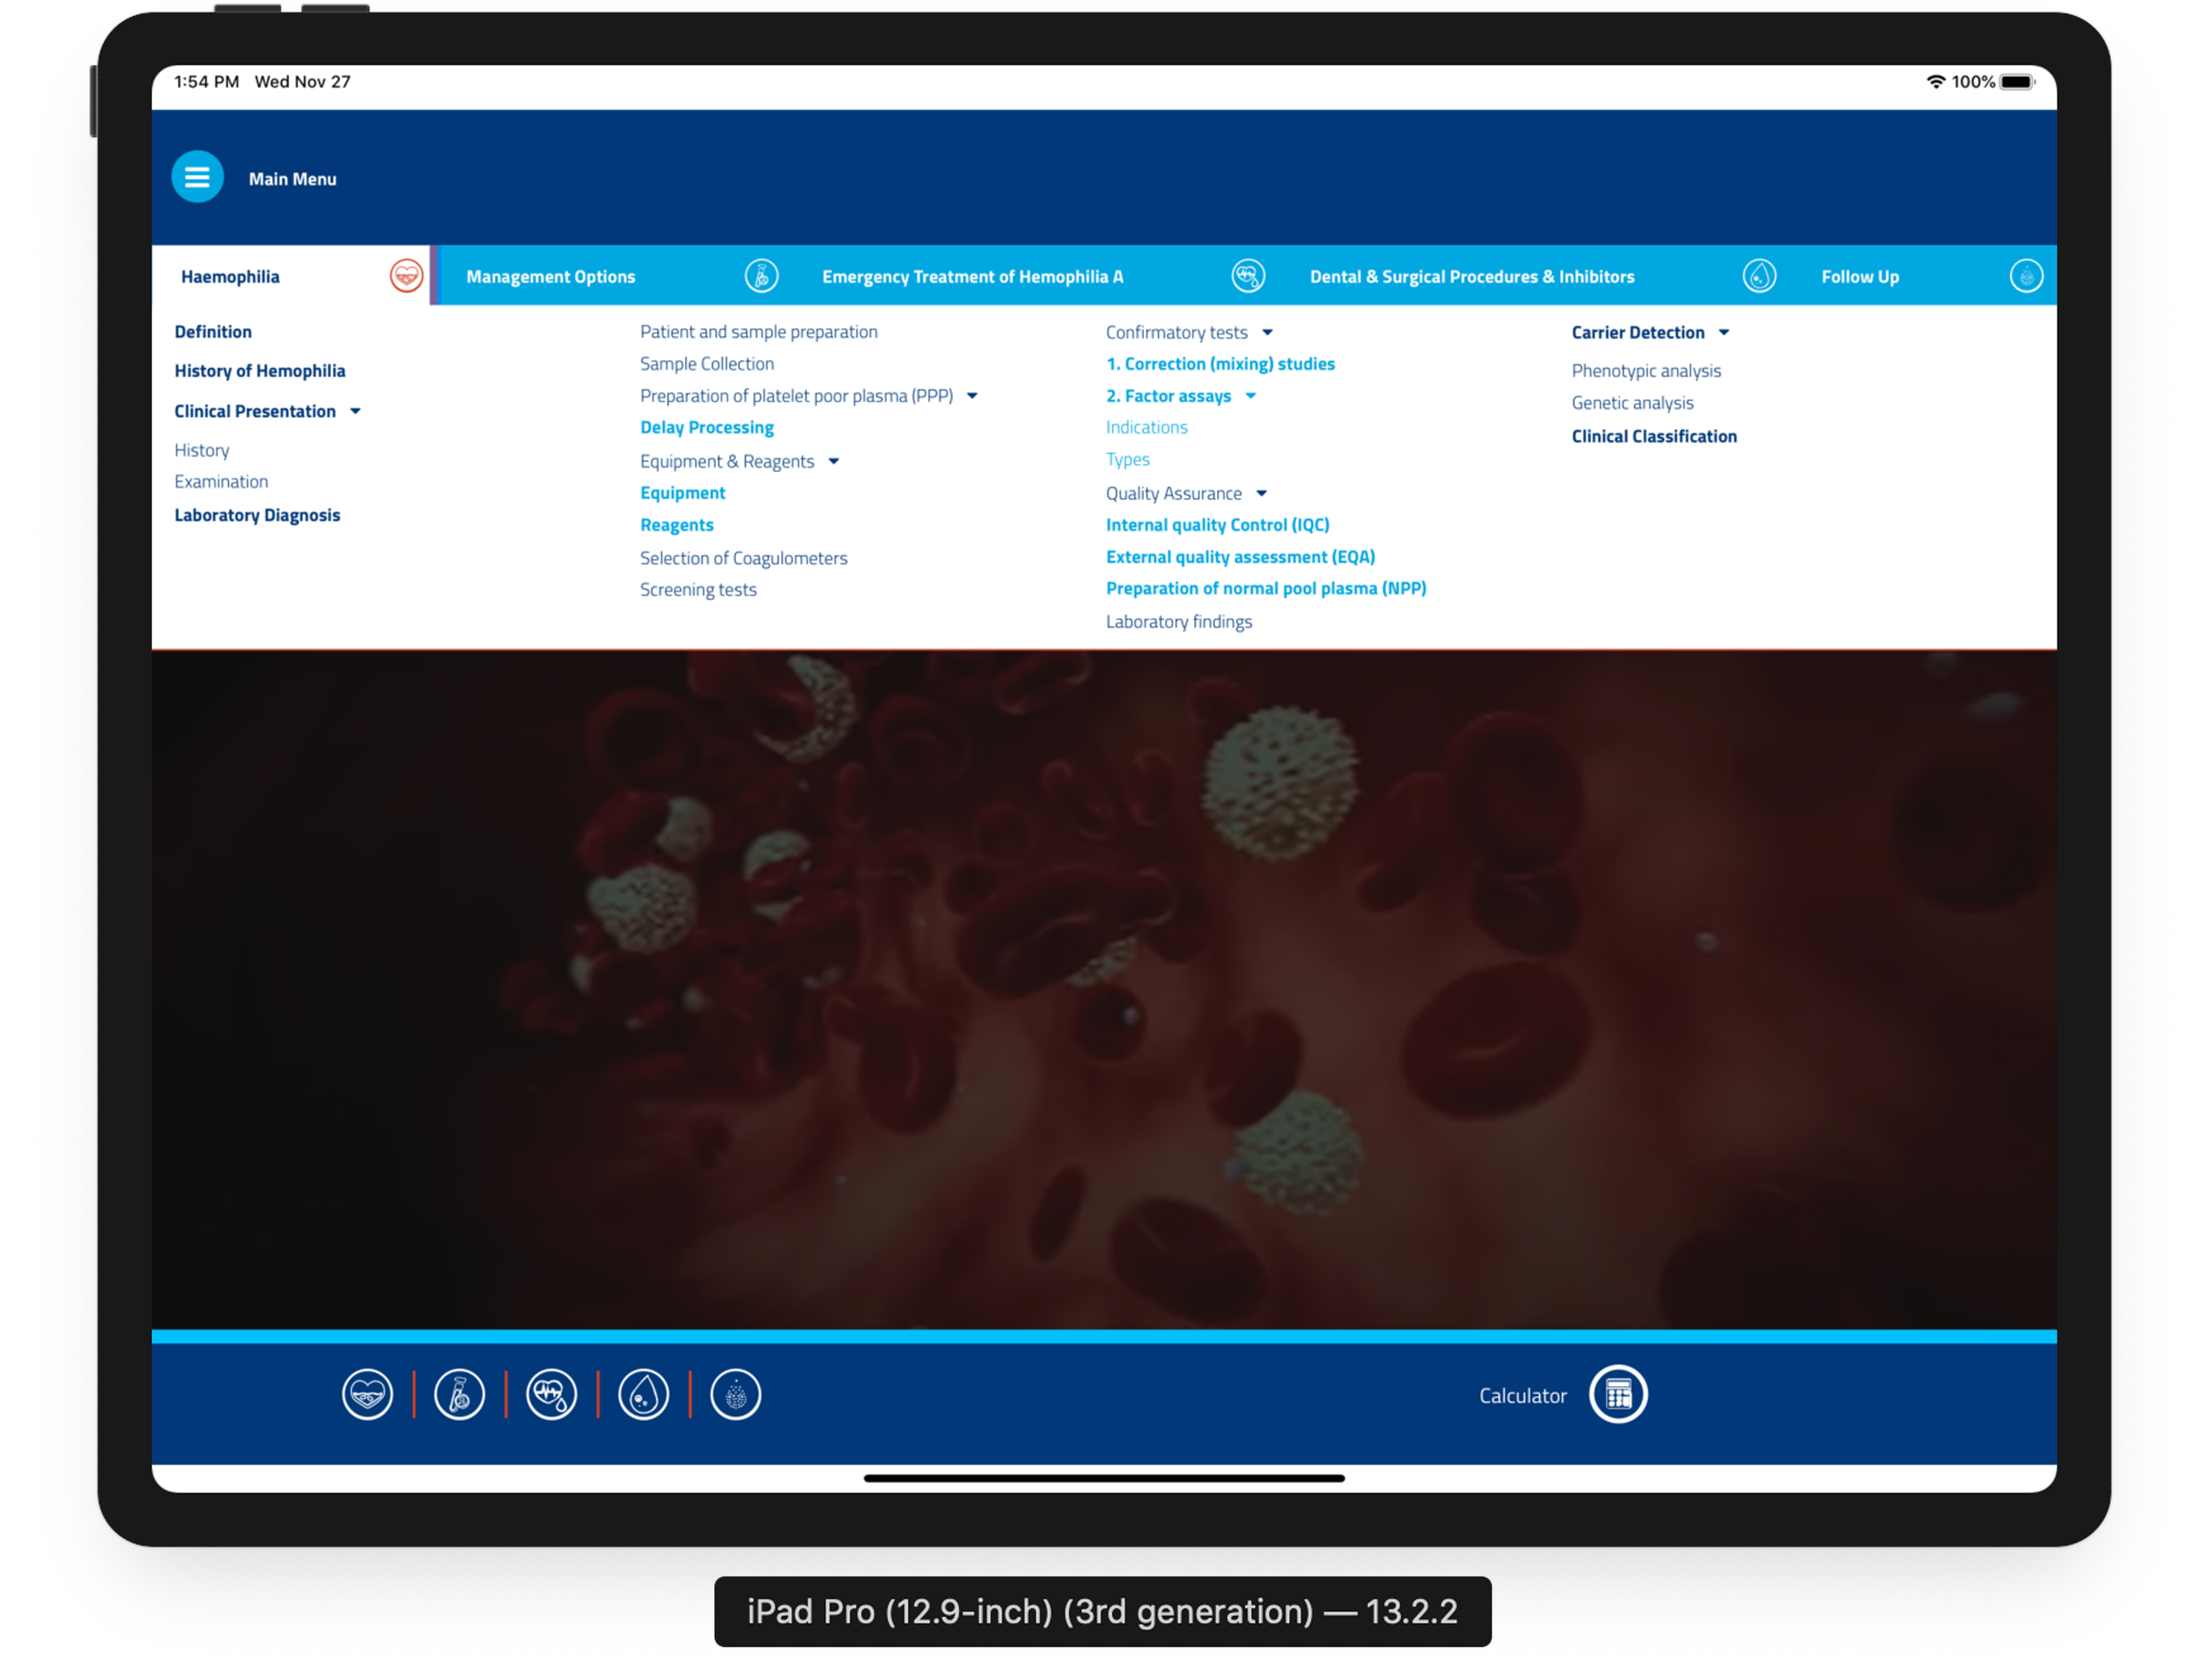
Task: Click the home indicator bar
Action: click(x=1104, y=1478)
